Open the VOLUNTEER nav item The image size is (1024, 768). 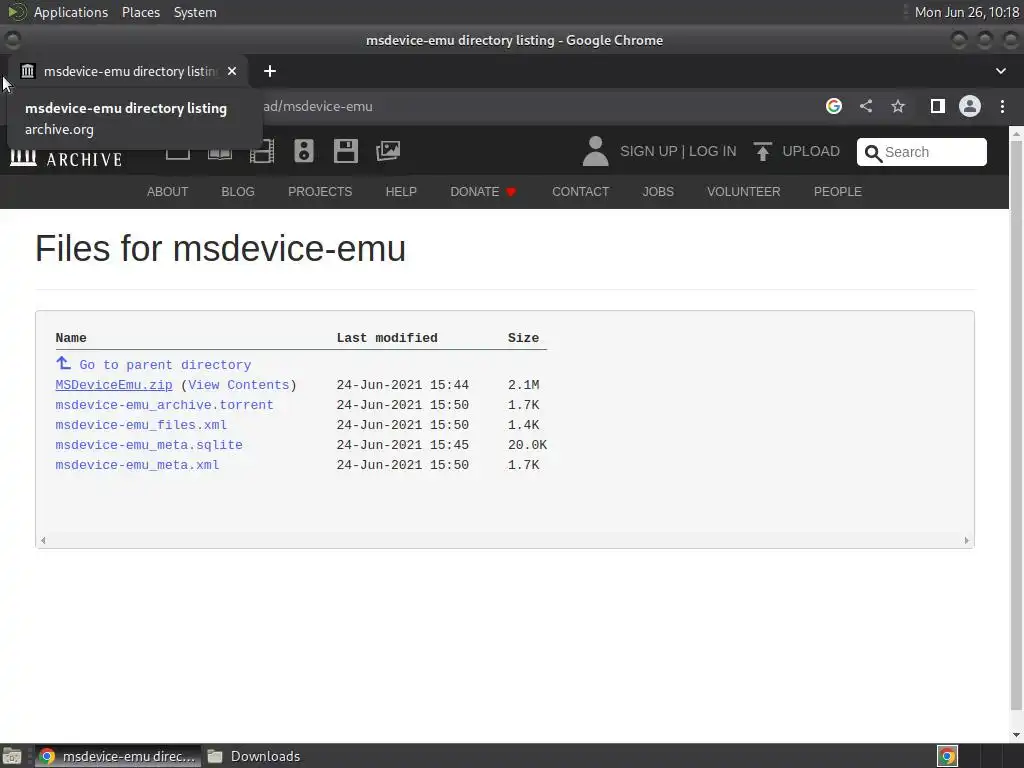(x=743, y=191)
